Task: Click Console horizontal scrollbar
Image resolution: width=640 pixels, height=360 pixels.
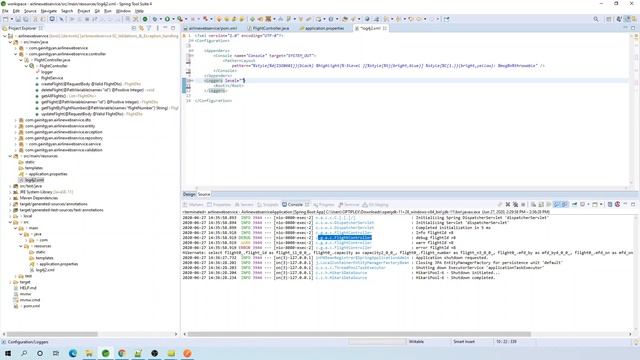Action: click(x=359, y=334)
